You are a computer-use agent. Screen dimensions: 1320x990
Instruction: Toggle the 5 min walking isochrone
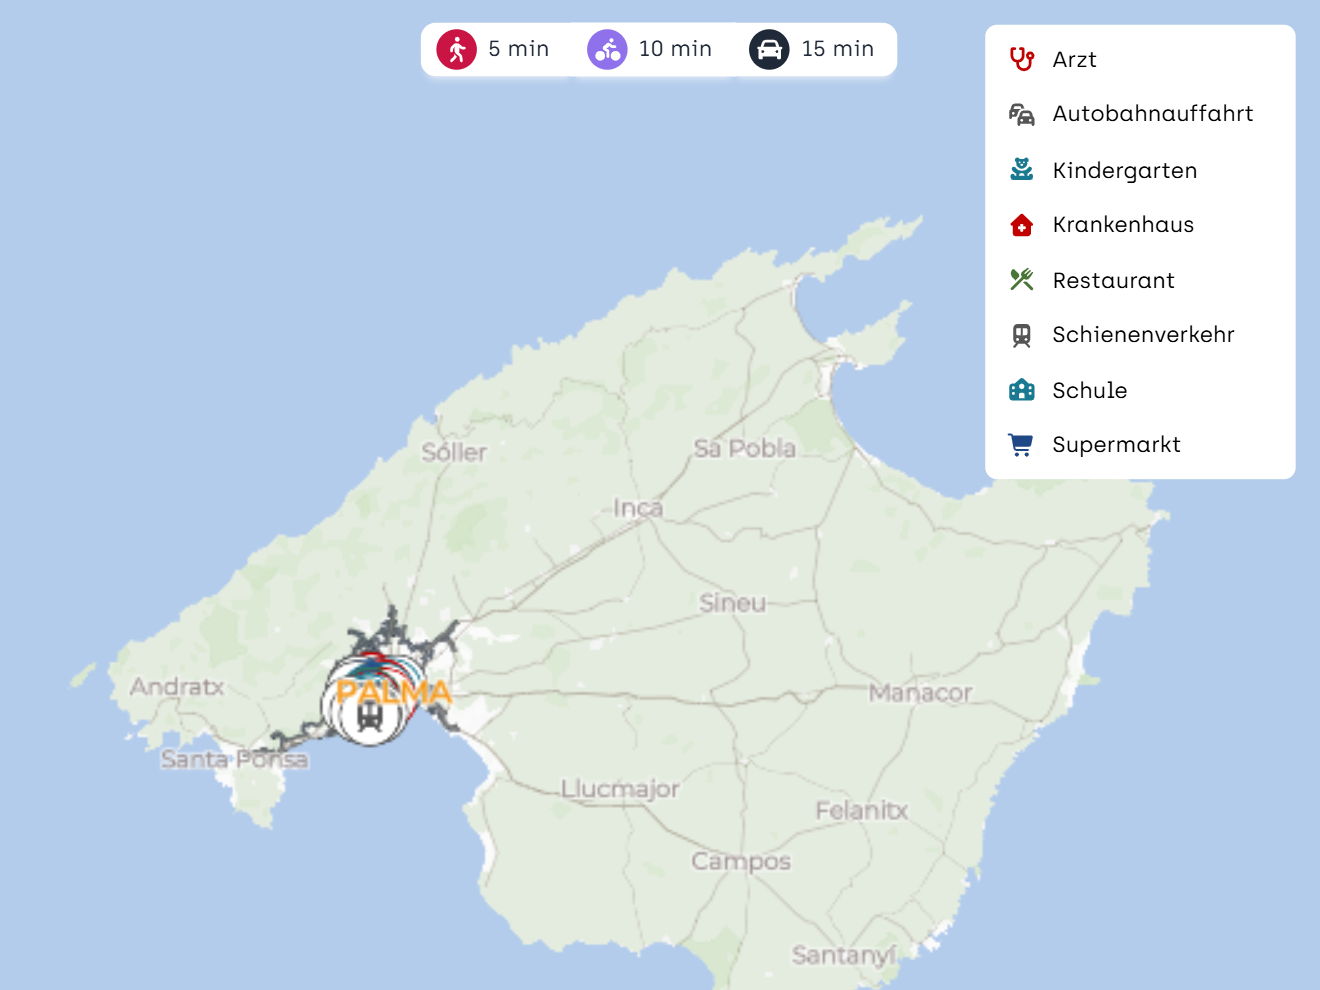tap(494, 49)
